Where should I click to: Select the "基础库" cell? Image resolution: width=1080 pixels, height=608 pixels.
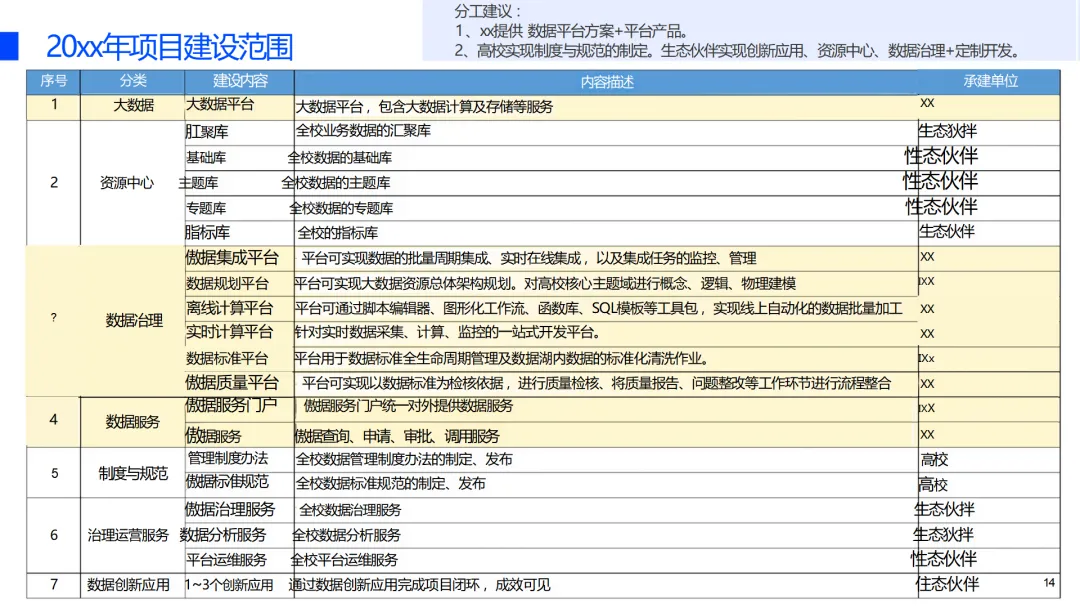206,158
